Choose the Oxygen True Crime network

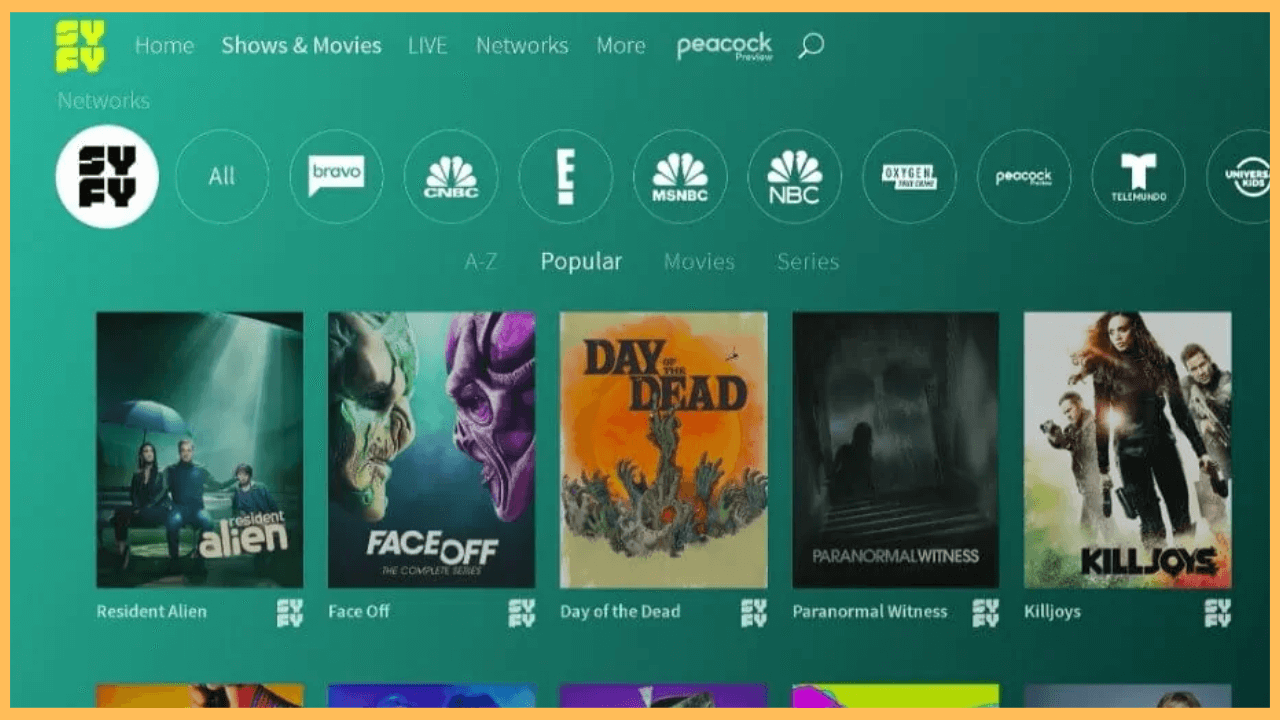tap(909, 176)
